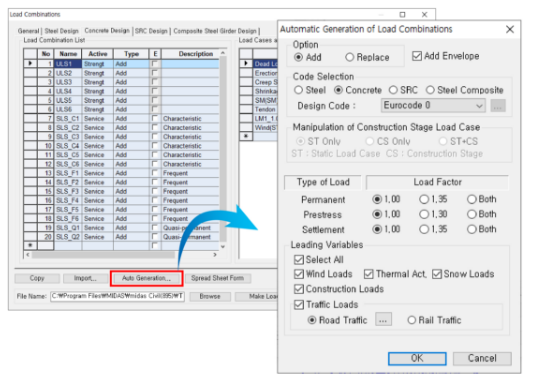The image size is (535, 381).
Task: Click the File Name input field
Action: click(x=117, y=296)
